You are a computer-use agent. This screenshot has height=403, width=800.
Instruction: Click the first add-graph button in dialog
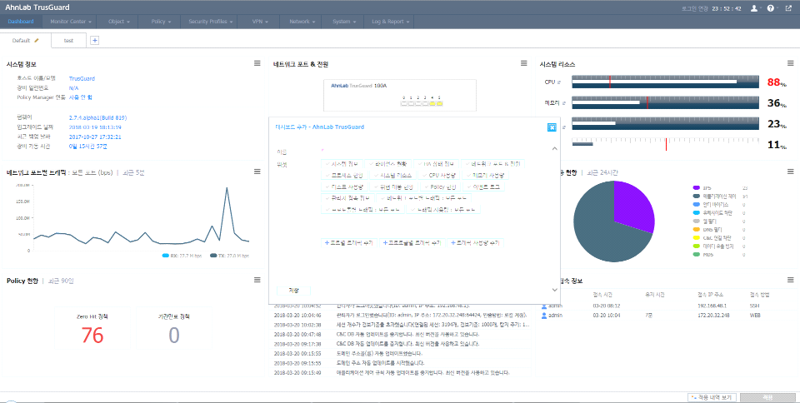(x=349, y=243)
